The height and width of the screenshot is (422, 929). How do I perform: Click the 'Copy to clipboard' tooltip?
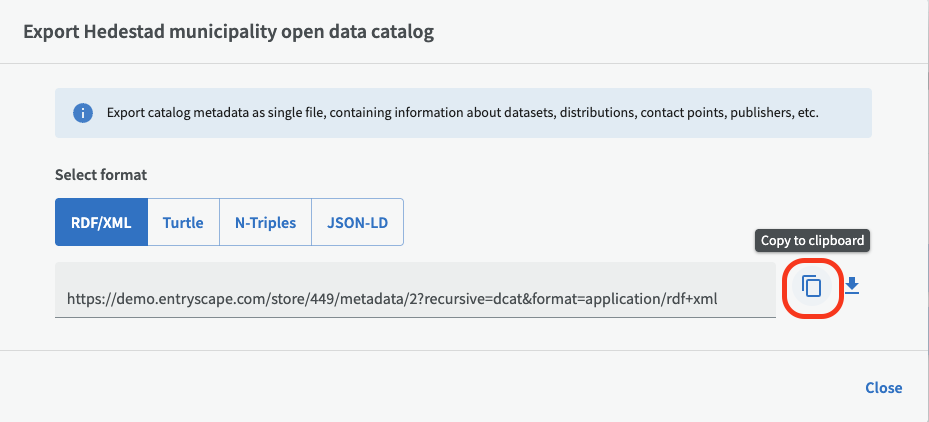[812, 241]
